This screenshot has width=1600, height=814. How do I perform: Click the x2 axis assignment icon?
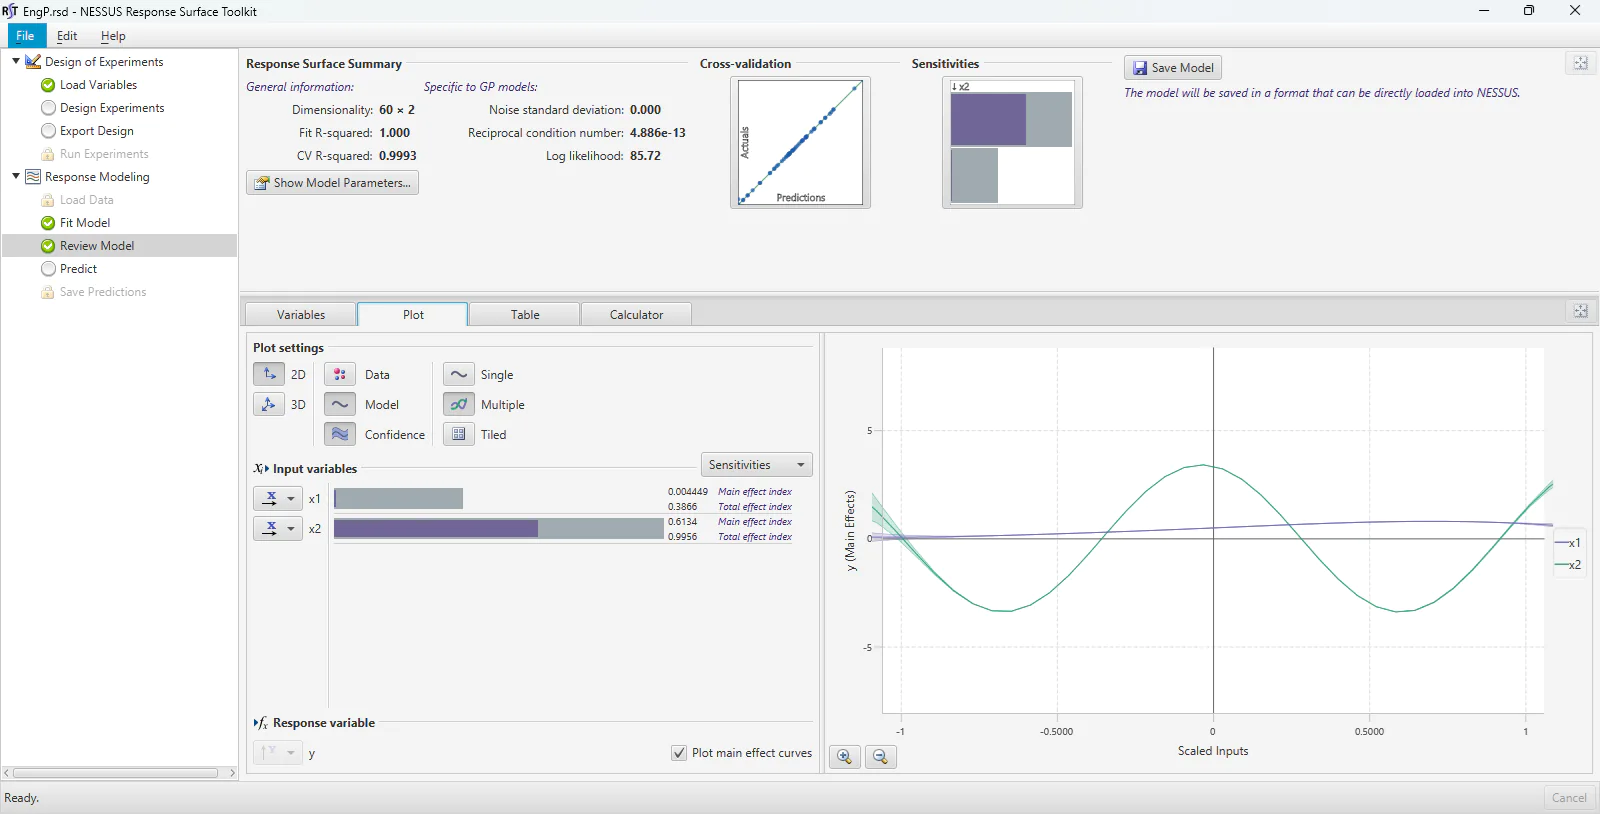269,528
